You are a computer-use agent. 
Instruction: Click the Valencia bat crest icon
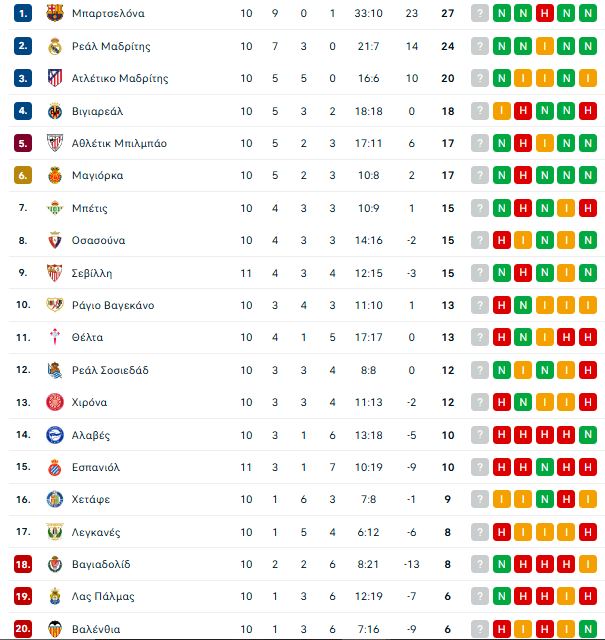pyautogui.click(x=55, y=629)
